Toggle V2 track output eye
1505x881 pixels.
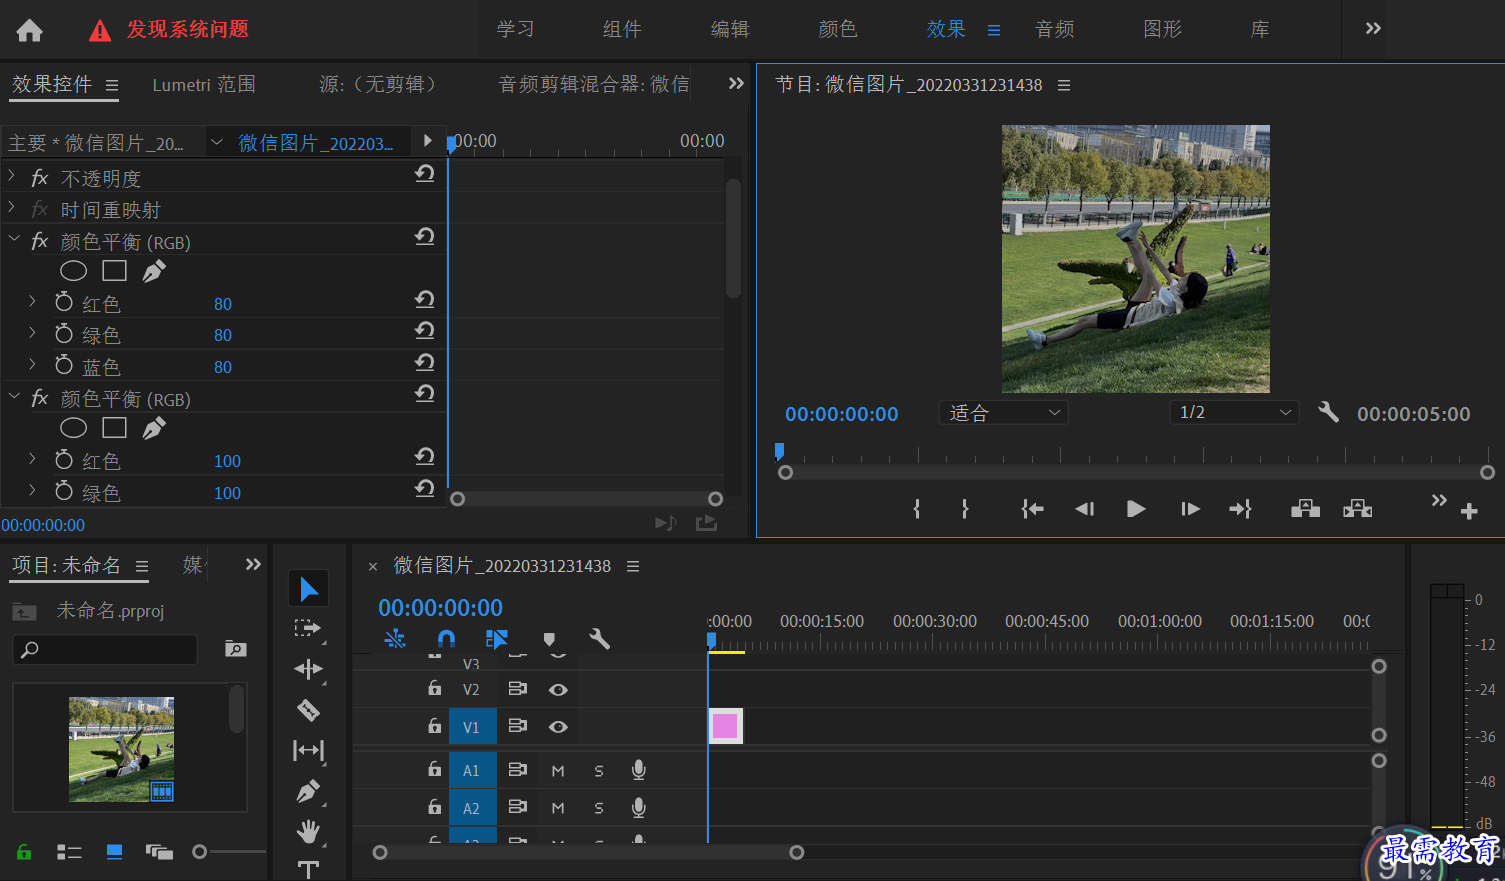click(x=558, y=690)
